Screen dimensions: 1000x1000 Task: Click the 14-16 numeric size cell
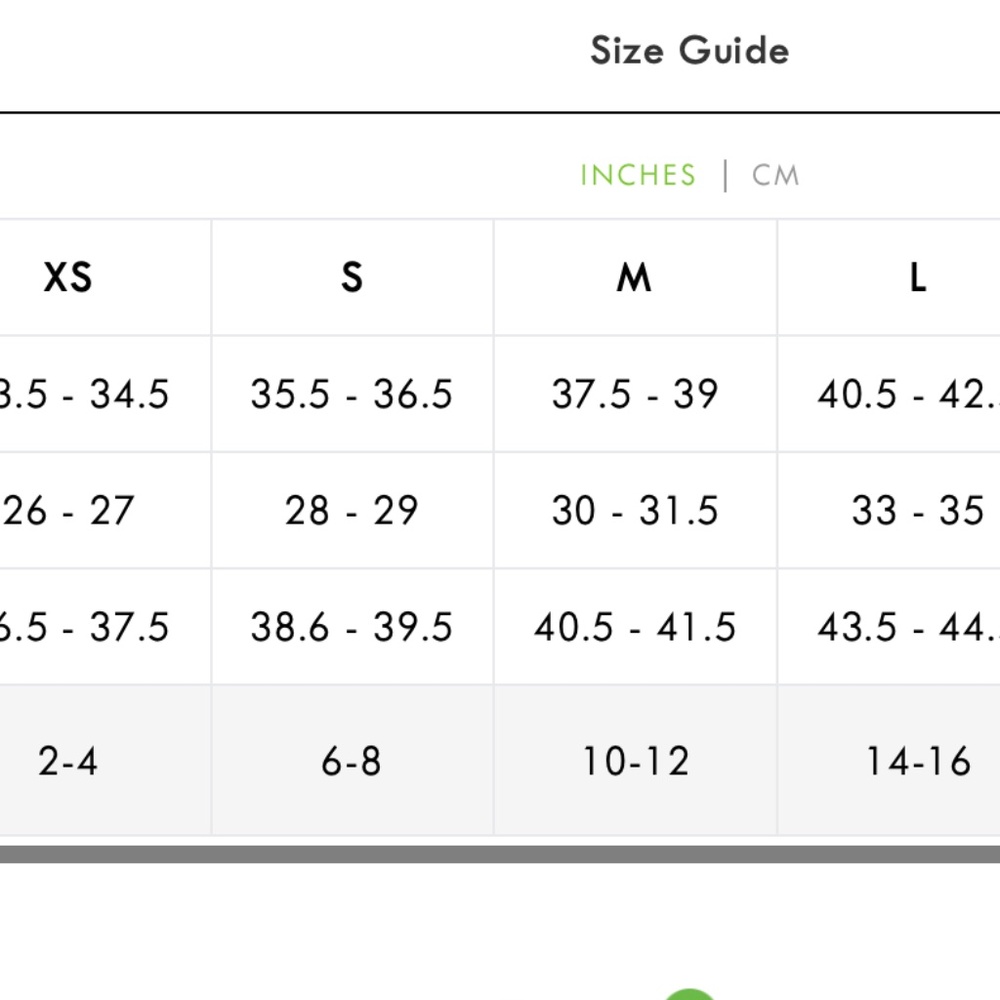click(x=918, y=760)
